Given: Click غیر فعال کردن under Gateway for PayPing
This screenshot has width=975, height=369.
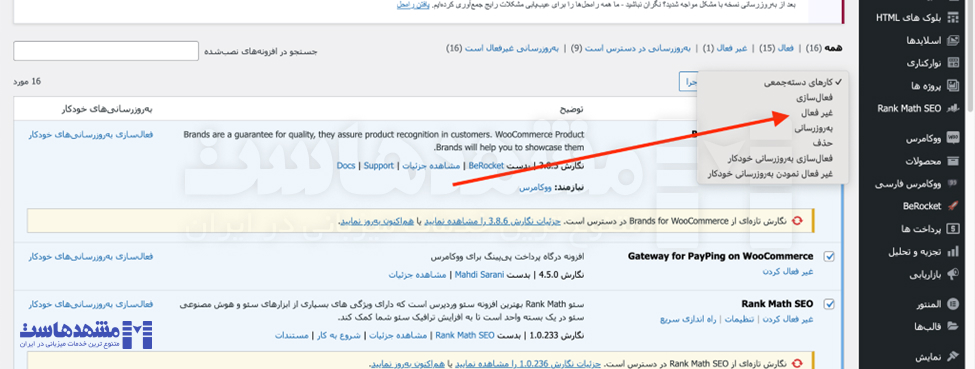Looking at the screenshot, I should point(788,271).
